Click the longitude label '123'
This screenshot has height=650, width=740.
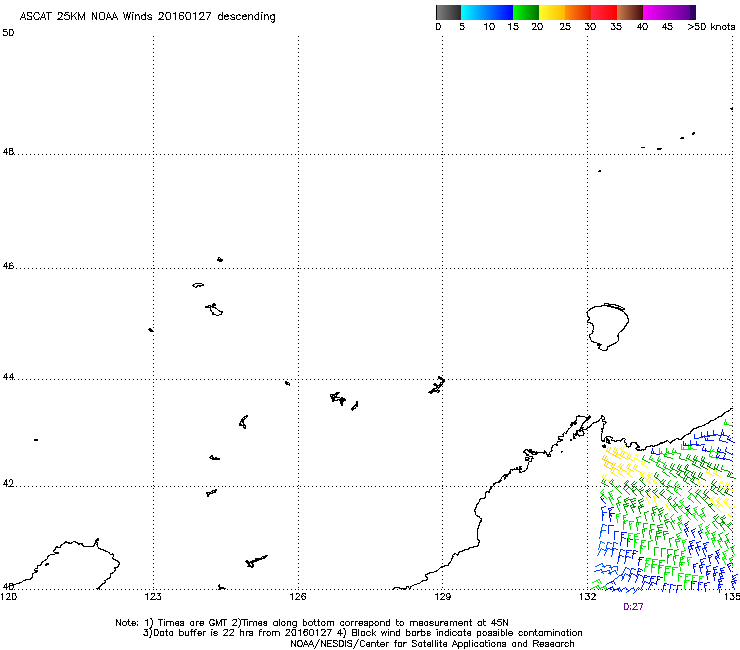[x=153, y=597]
